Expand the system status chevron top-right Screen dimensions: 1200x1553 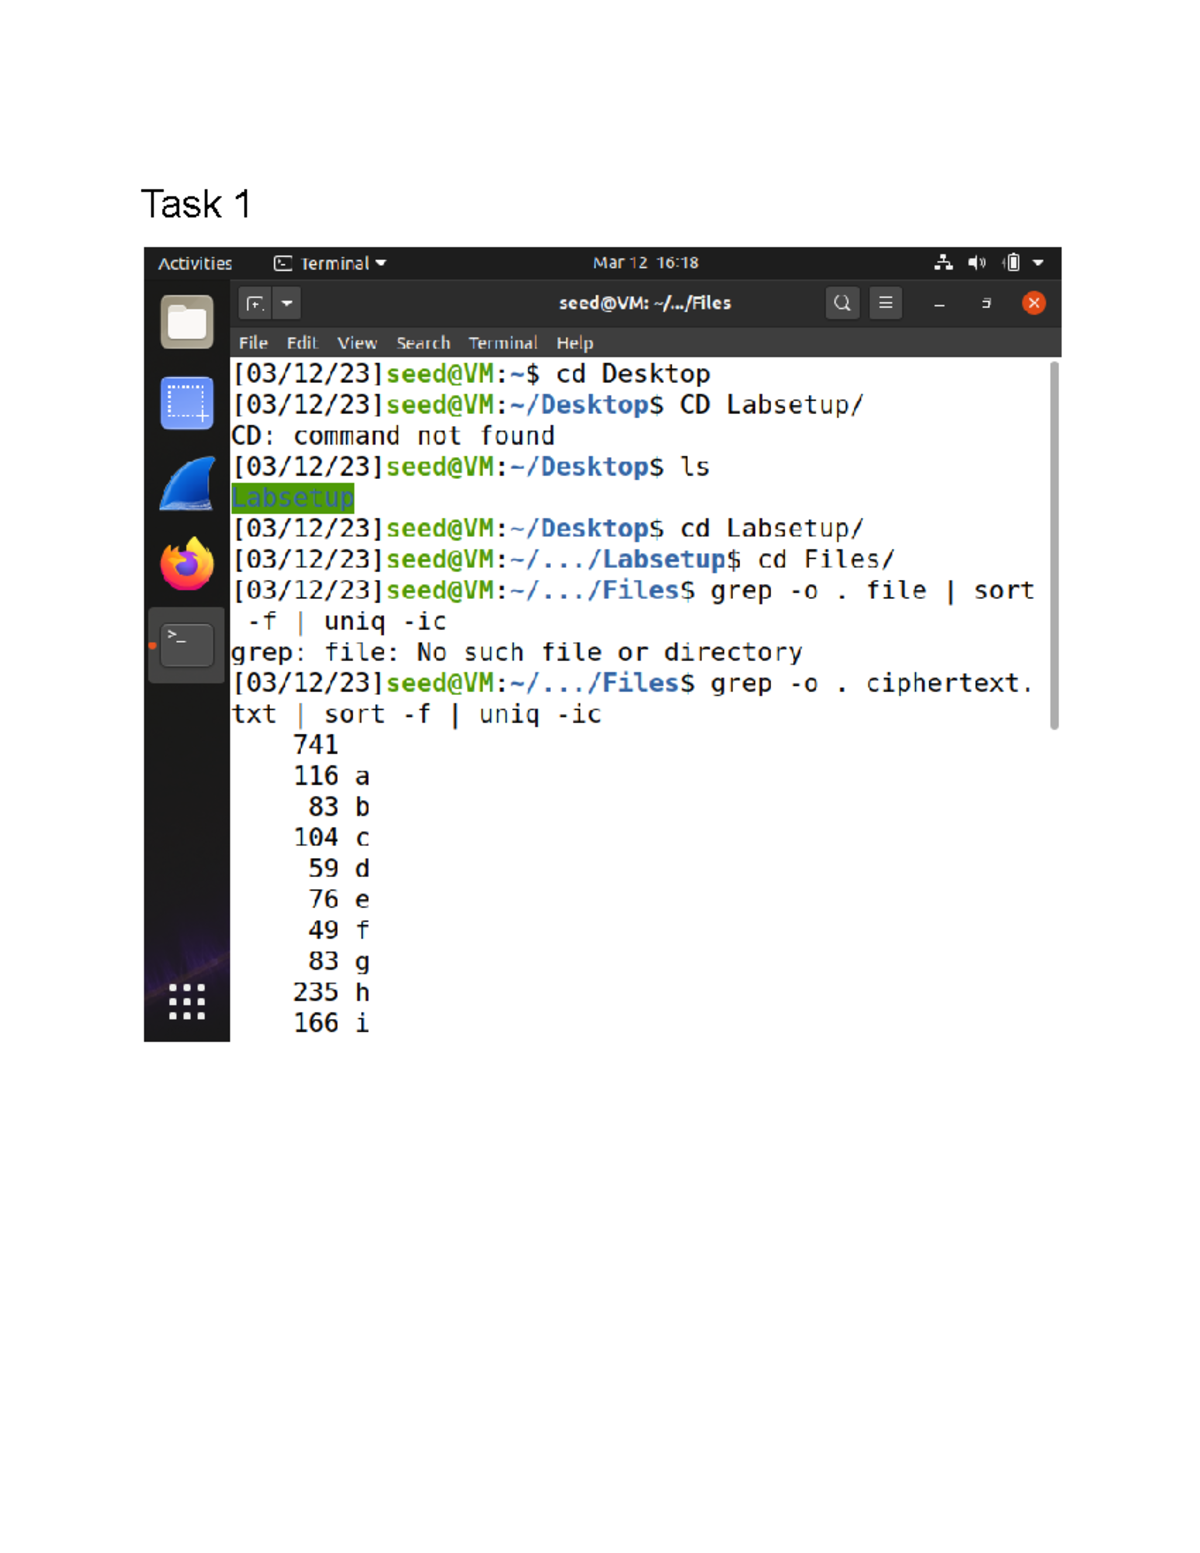(1040, 262)
